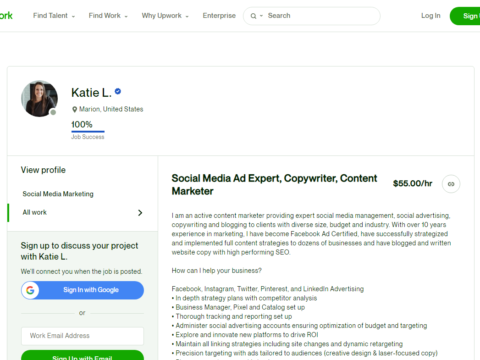
Task: Click the Google G logo icon
Action: coord(30,290)
